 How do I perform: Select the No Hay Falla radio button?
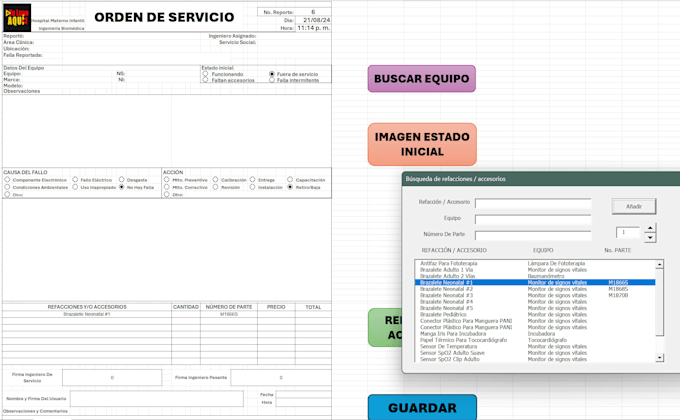[121, 187]
